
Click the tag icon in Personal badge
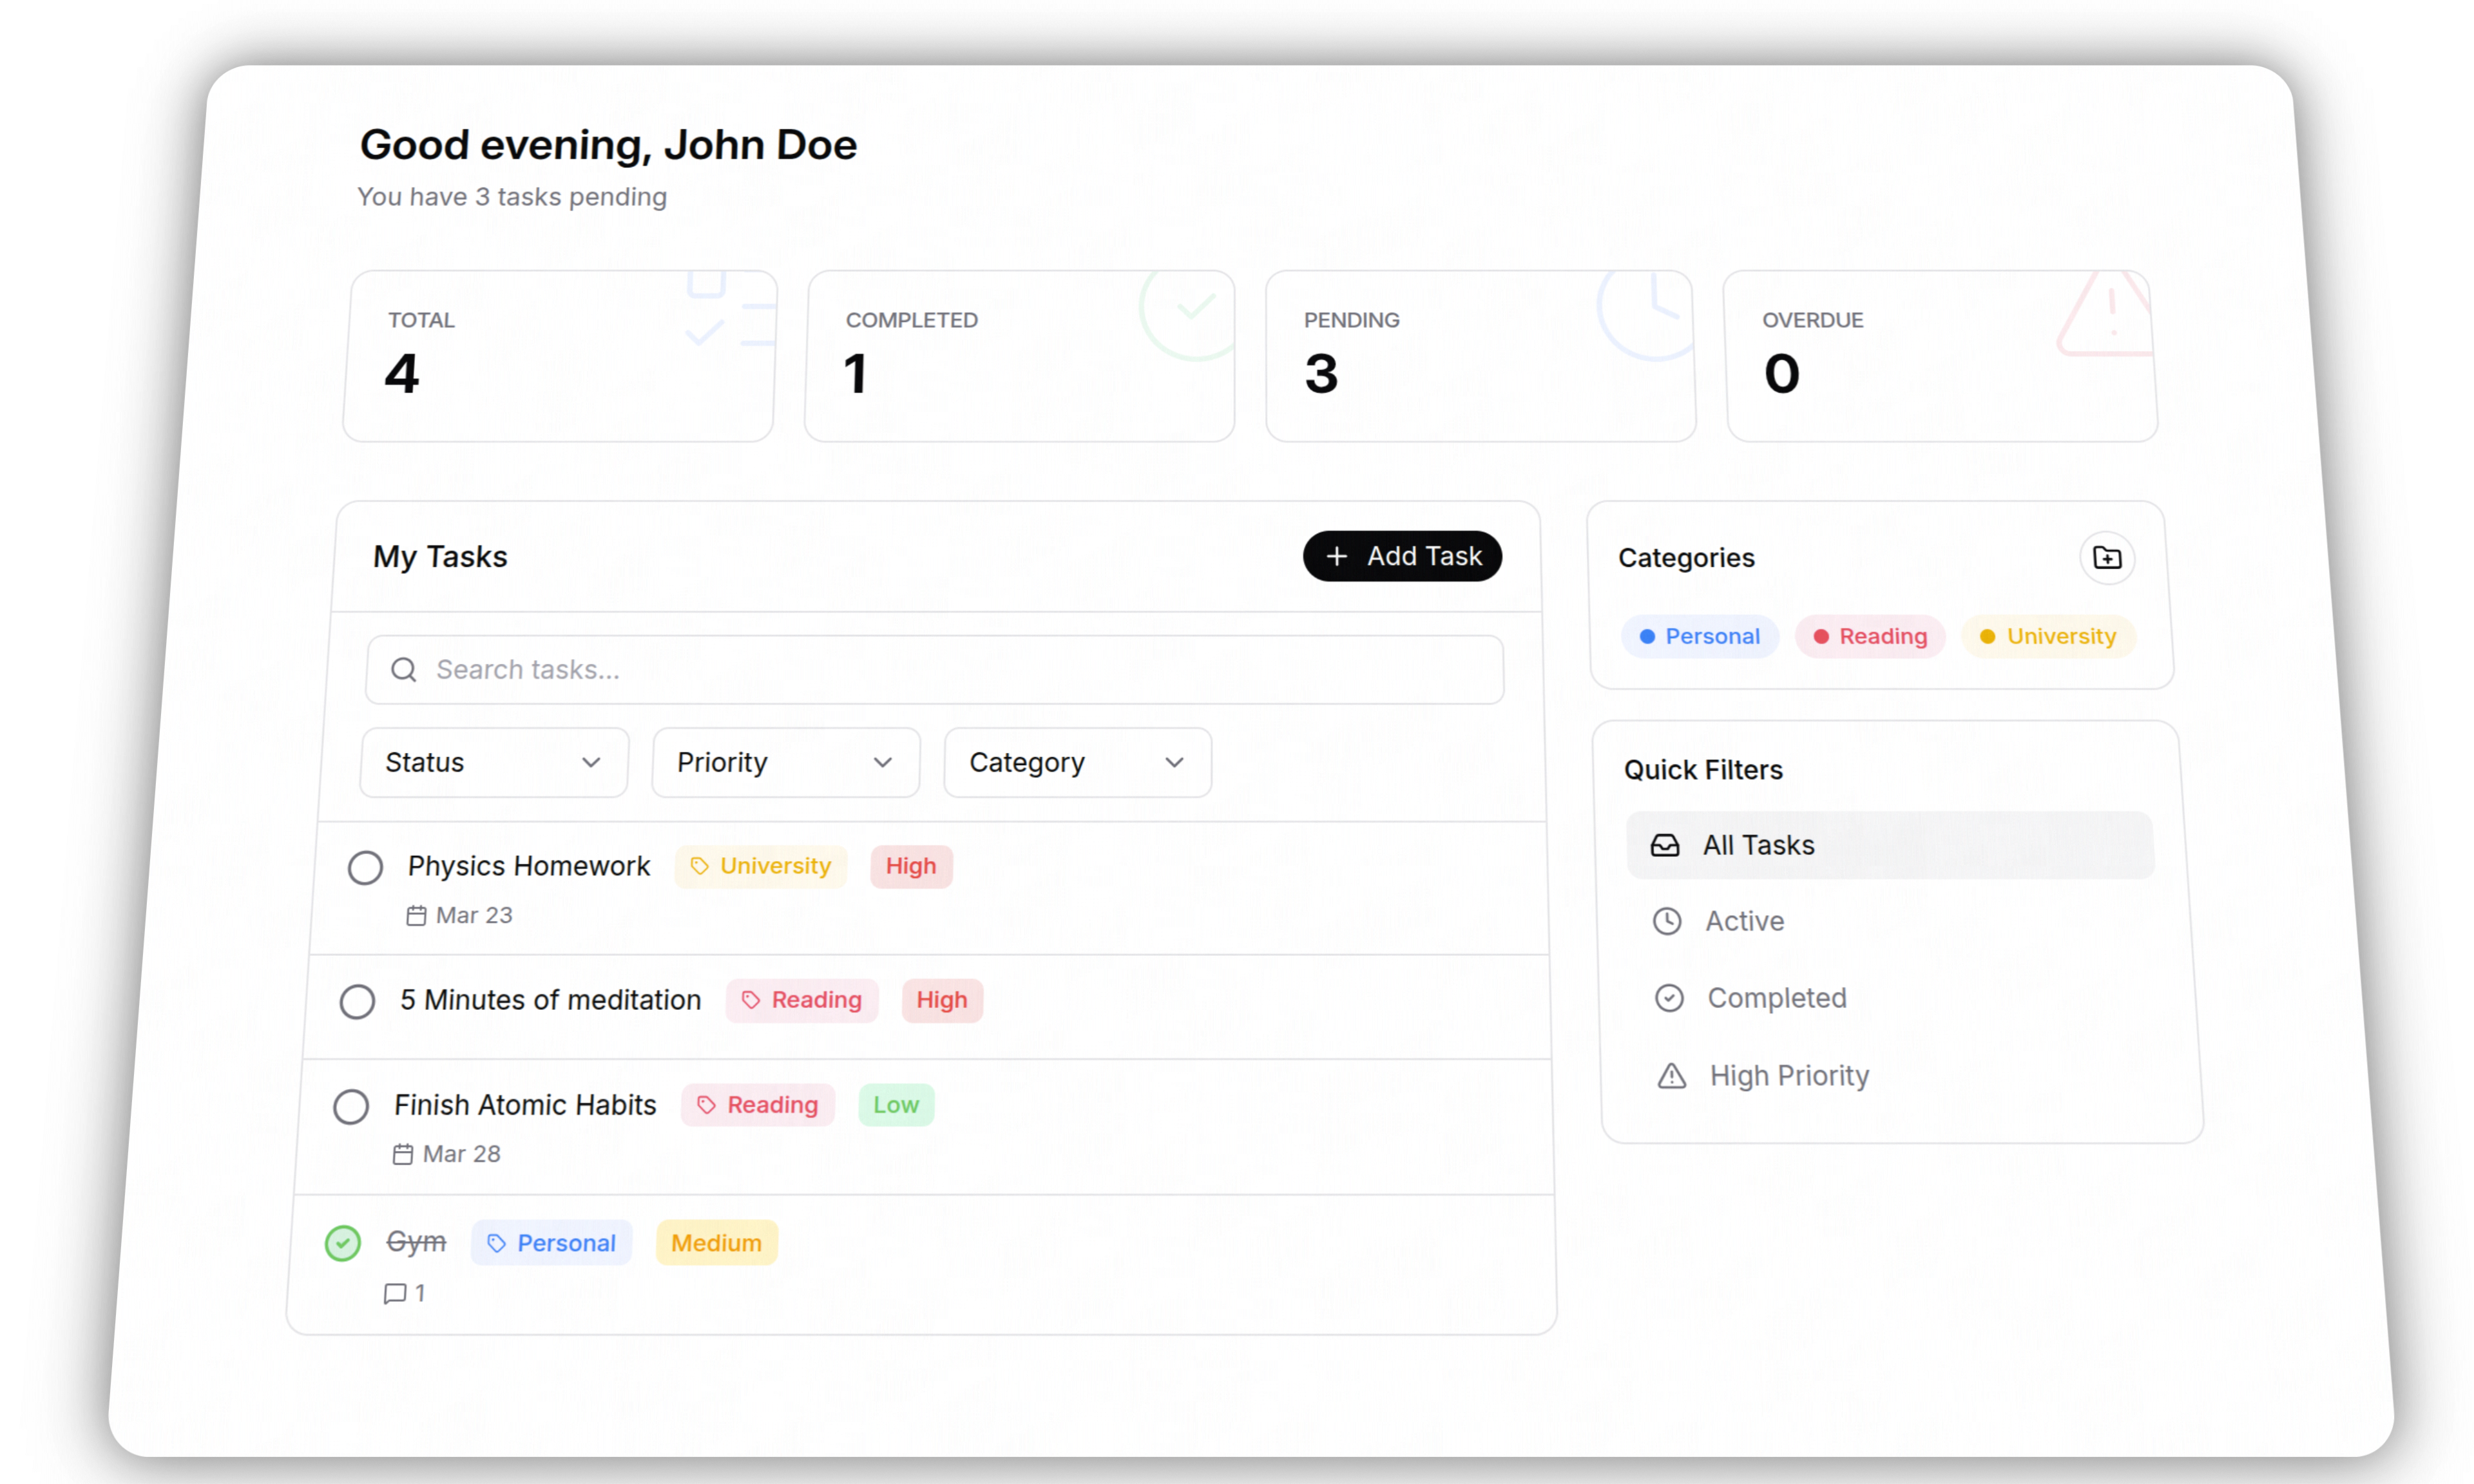496,1243
